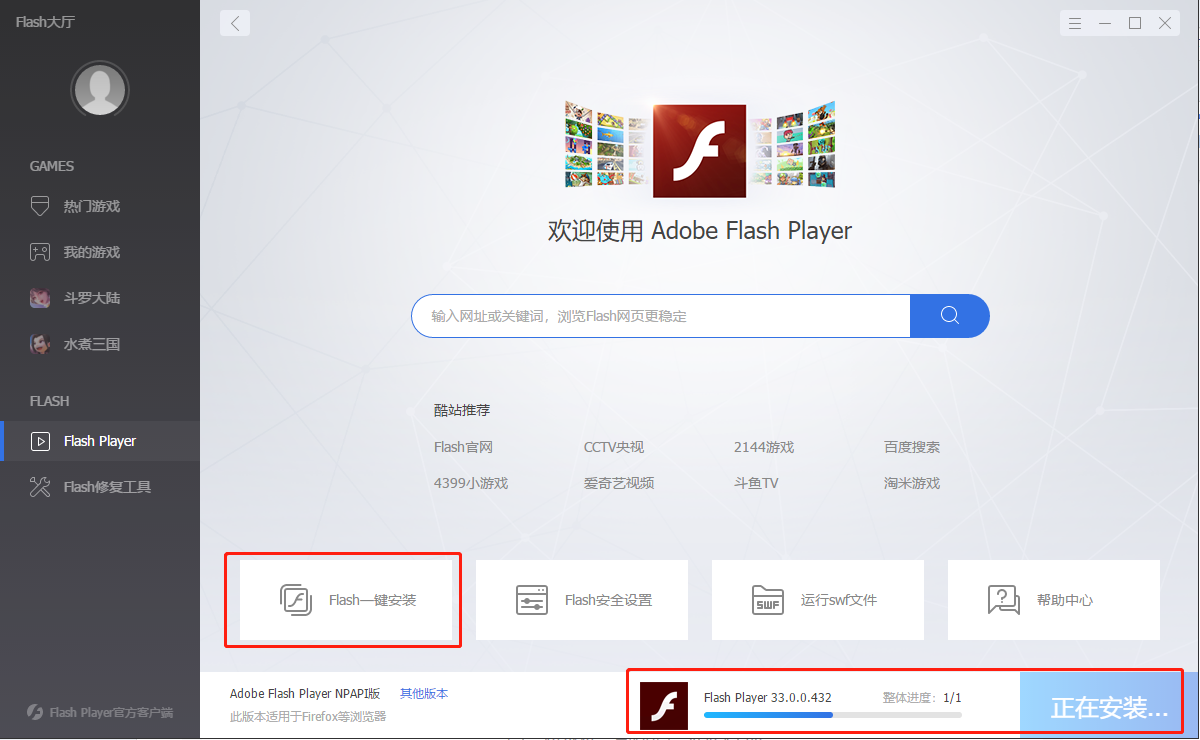Open the Flash官网 recommended site link
This screenshot has height=740, width=1200.
coord(463,447)
